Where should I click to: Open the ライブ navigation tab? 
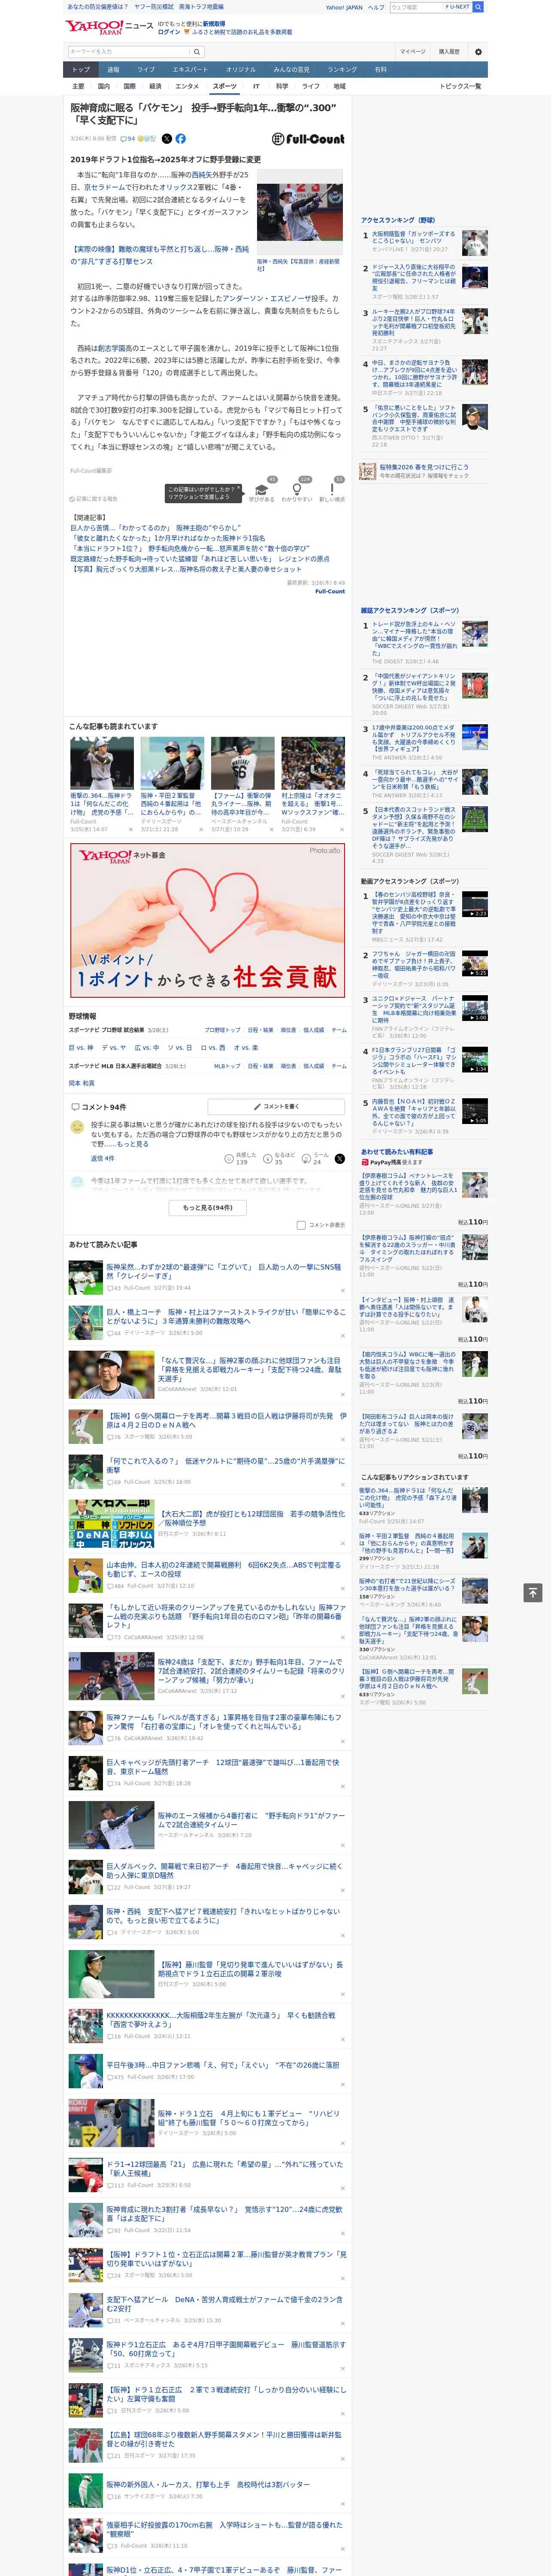click(x=146, y=69)
